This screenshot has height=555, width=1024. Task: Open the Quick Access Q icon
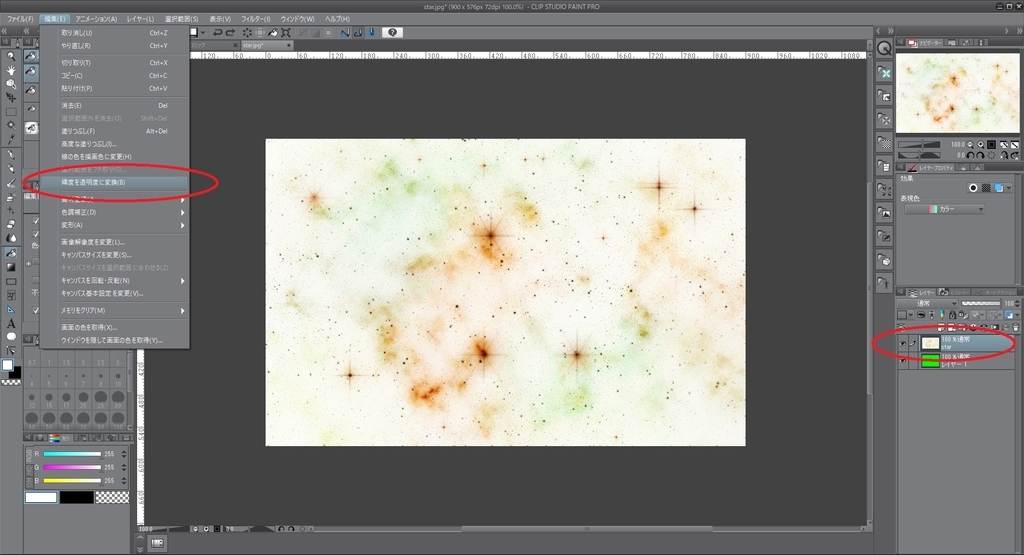884,48
